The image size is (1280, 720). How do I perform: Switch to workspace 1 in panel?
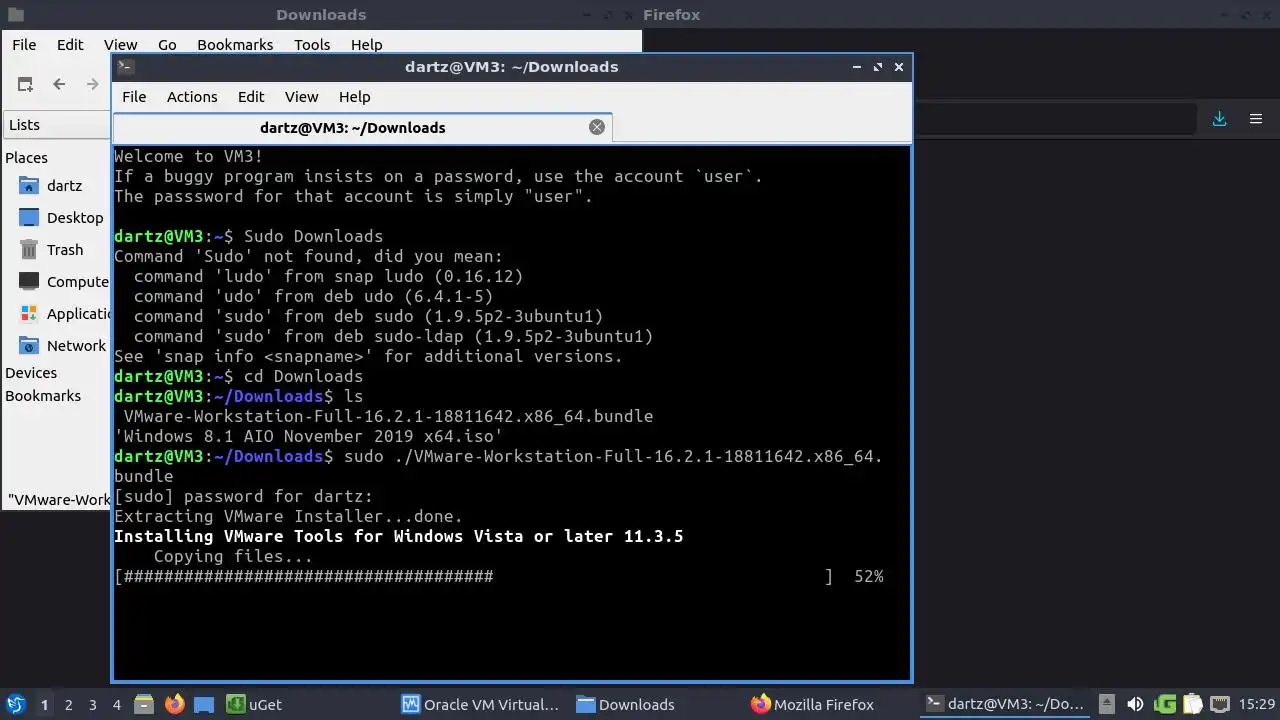(44, 705)
